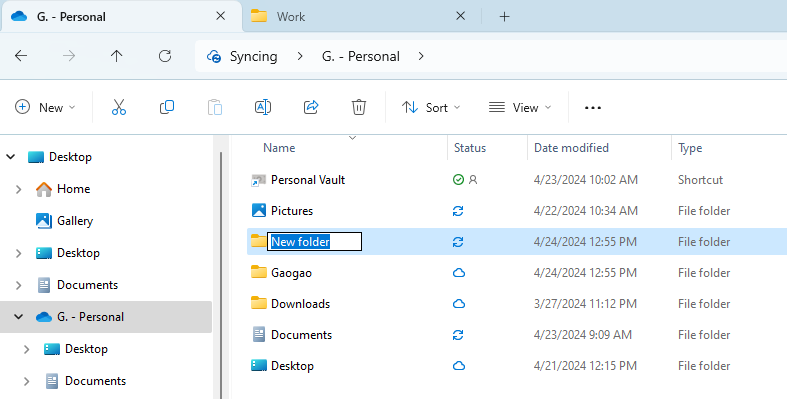Open the View dropdown menu
Screen dimensions: 787x399
click(x=520, y=107)
